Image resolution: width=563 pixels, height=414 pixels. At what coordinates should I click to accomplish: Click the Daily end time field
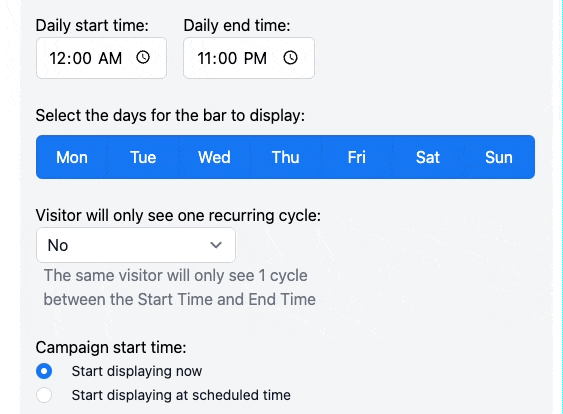pos(249,58)
